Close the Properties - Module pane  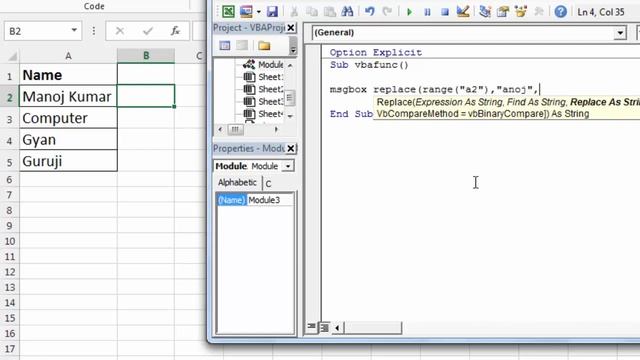(x=291, y=148)
